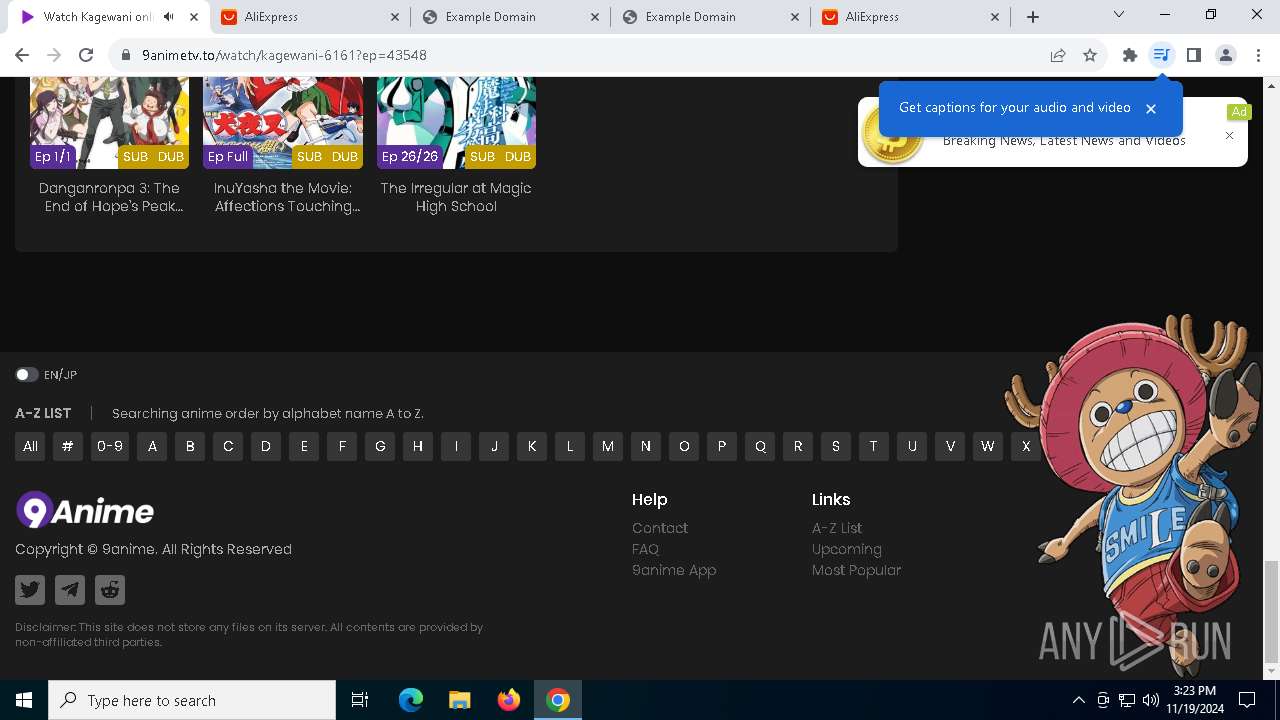
Task: Switch to the Watch Kagewani tab
Action: [x=98, y=17]
